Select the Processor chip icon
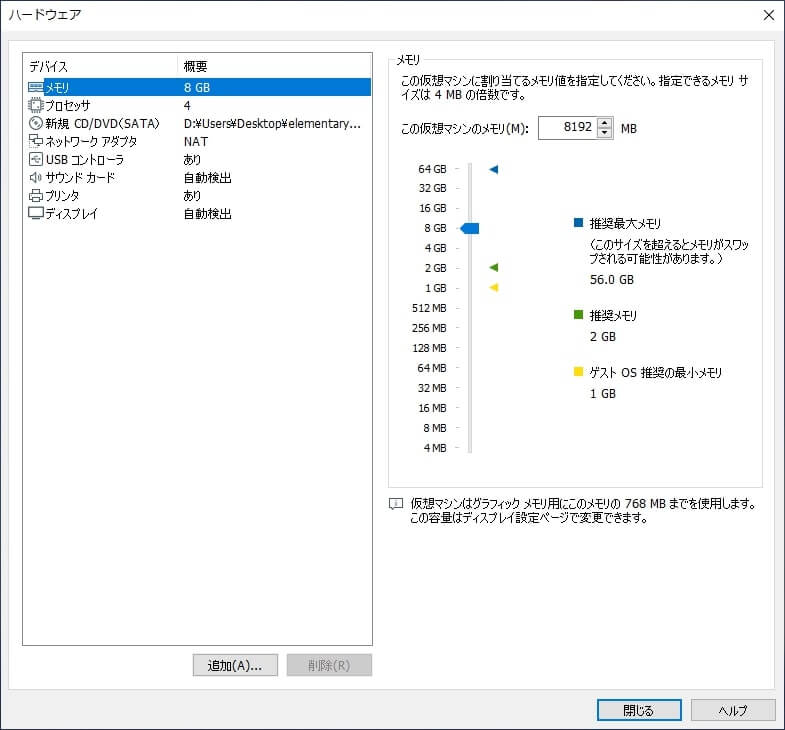This screenshot has height=730, width=785. (36, 106)
